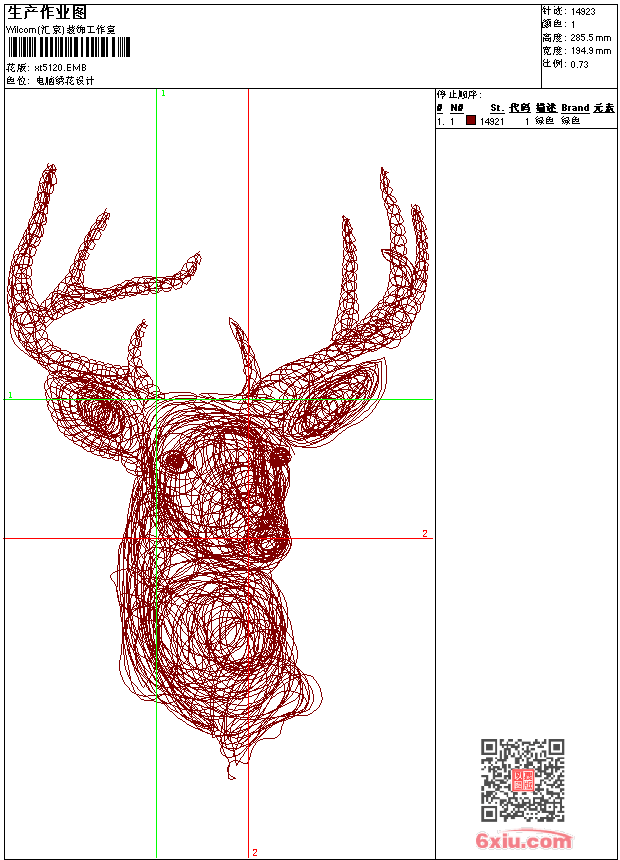The width and height of the screenshot is (620, 860).
Task: Click the height value 285.5 mm
Action: (x=590, y=37)
